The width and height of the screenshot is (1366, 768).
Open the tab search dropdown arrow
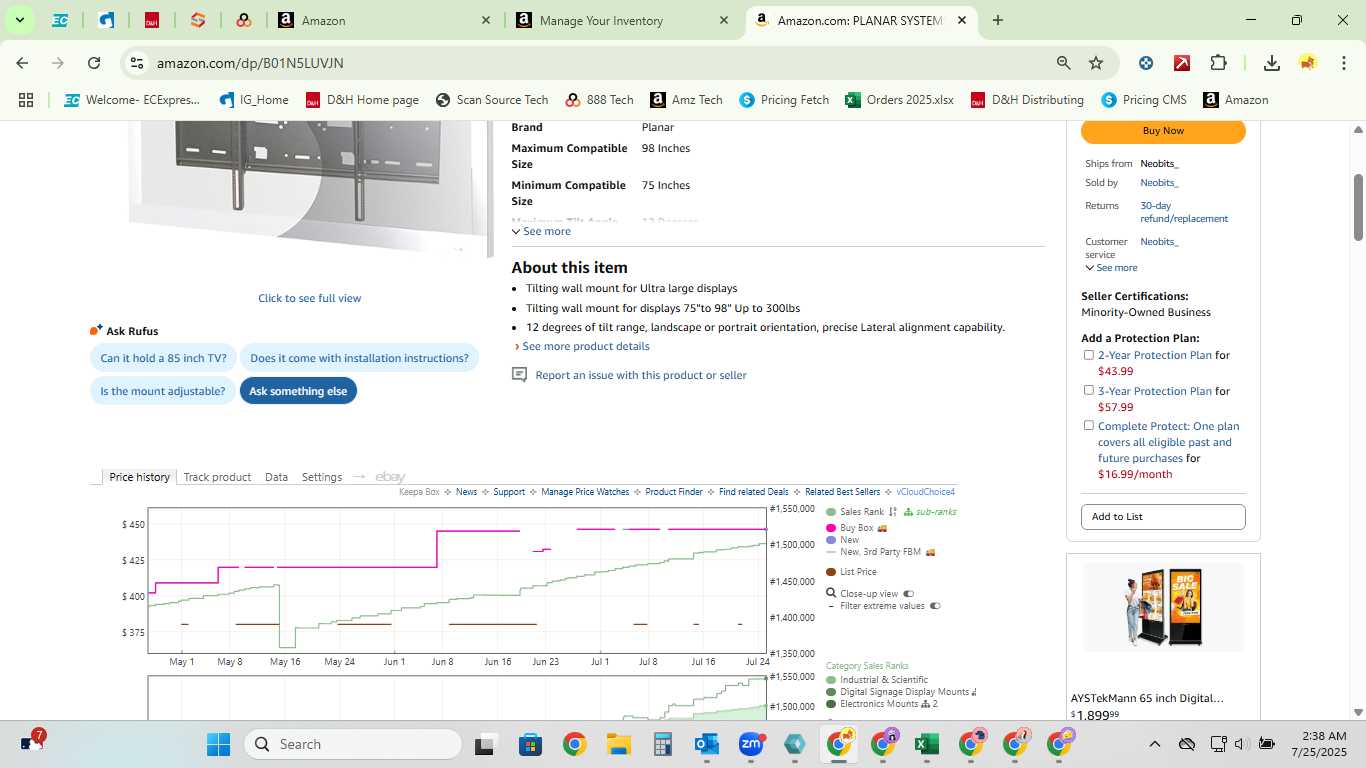tap(19, 20)
